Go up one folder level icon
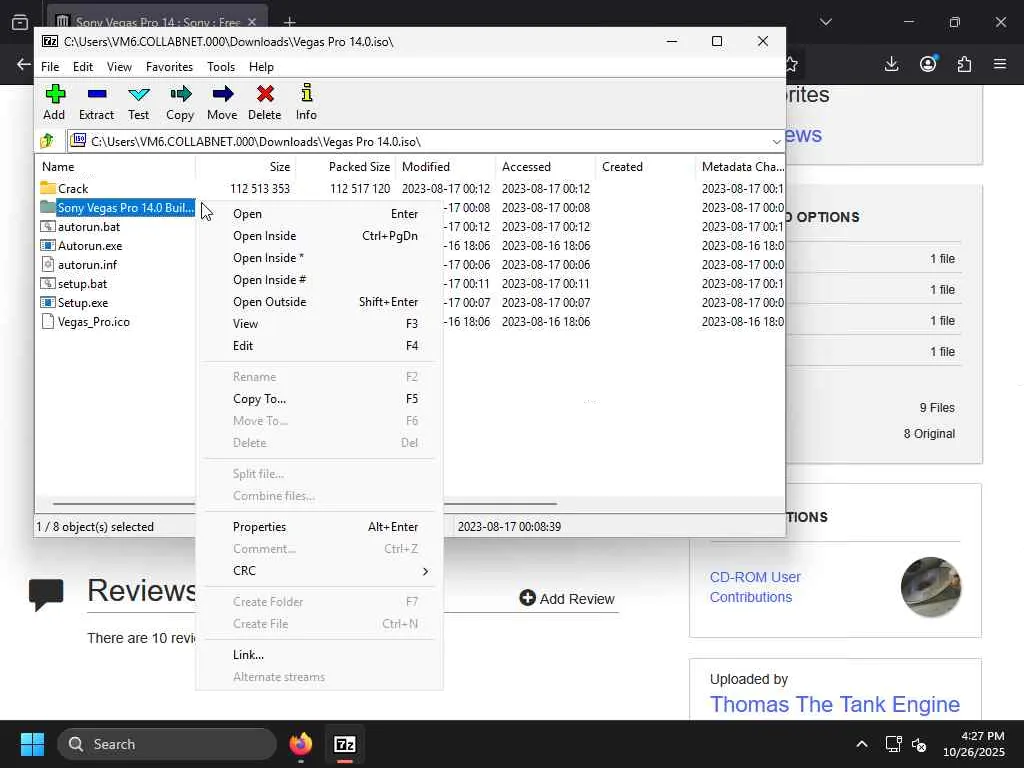The width and height of the screenshot is (1024, 768). click(47, 141)
